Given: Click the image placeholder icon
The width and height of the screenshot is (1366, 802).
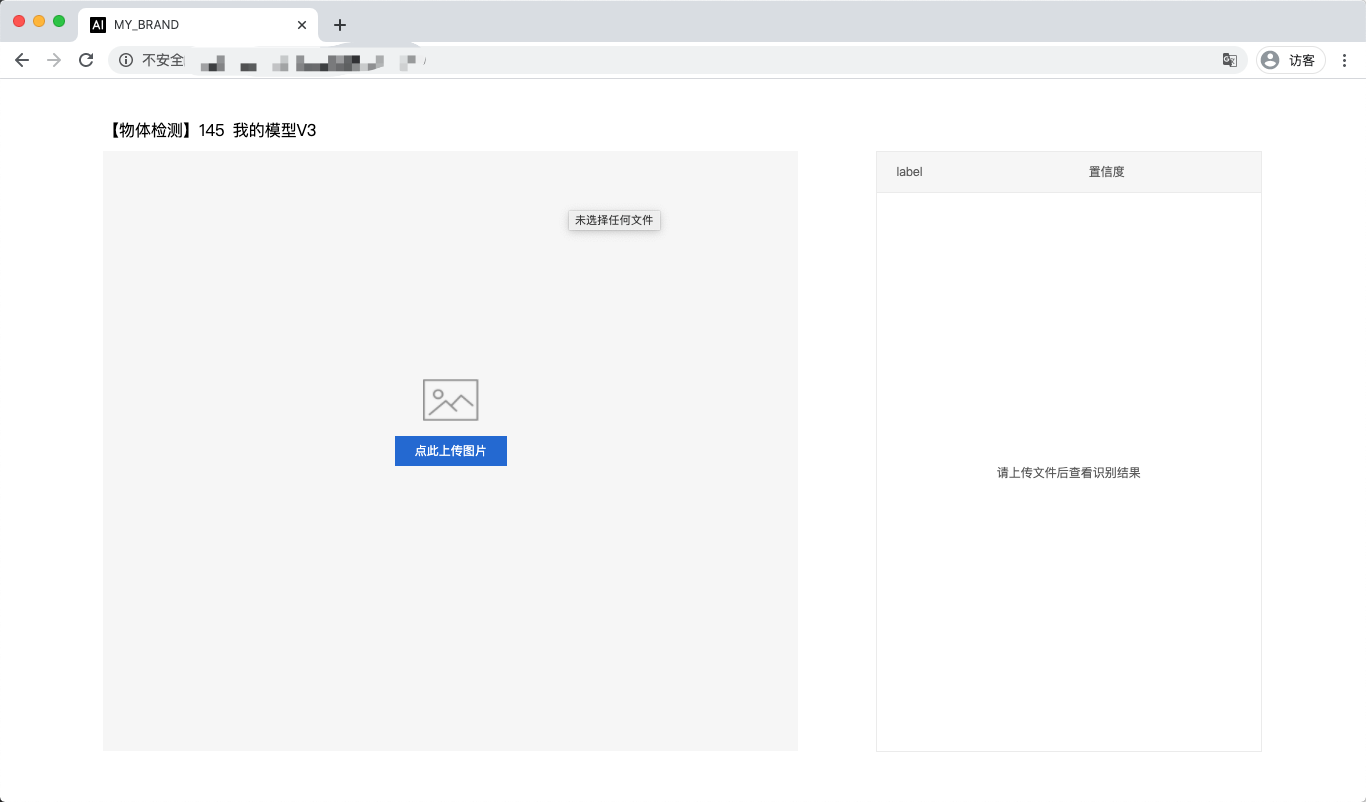Looking at the screenshot, I should (450, 400).
